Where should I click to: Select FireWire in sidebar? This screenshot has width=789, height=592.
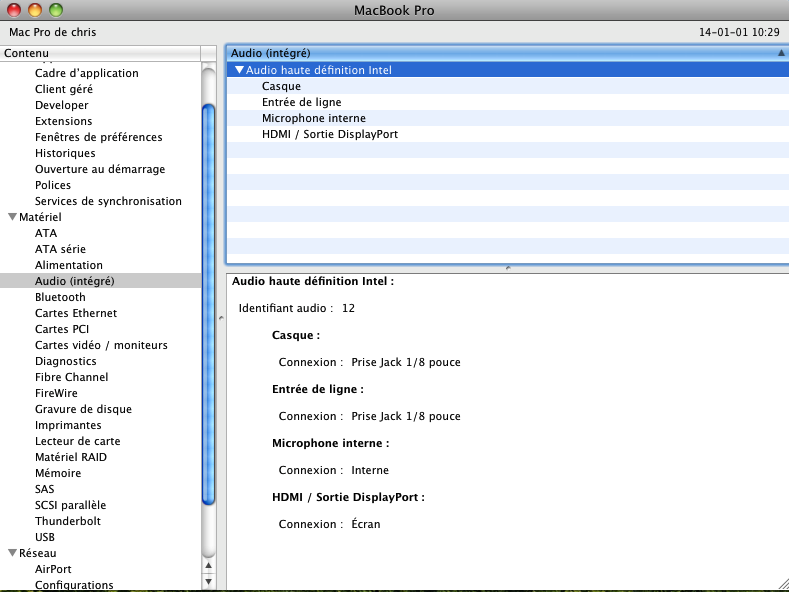point(56,393)
